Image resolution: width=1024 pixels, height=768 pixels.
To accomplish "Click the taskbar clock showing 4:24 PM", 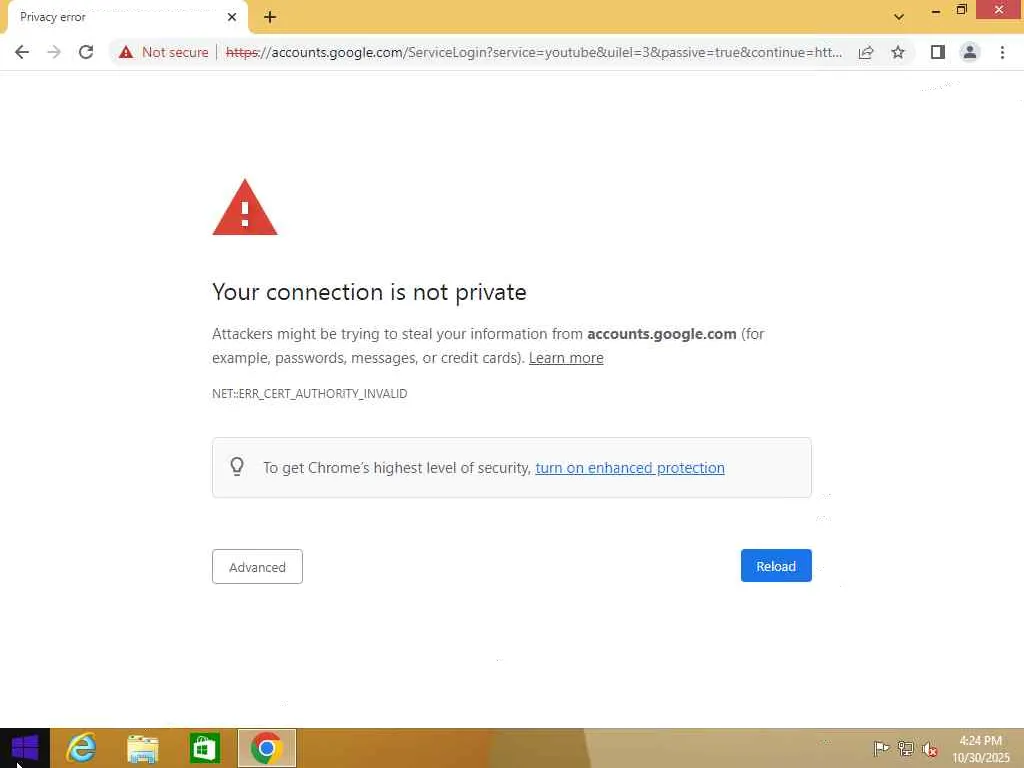I will pos(980,749).
